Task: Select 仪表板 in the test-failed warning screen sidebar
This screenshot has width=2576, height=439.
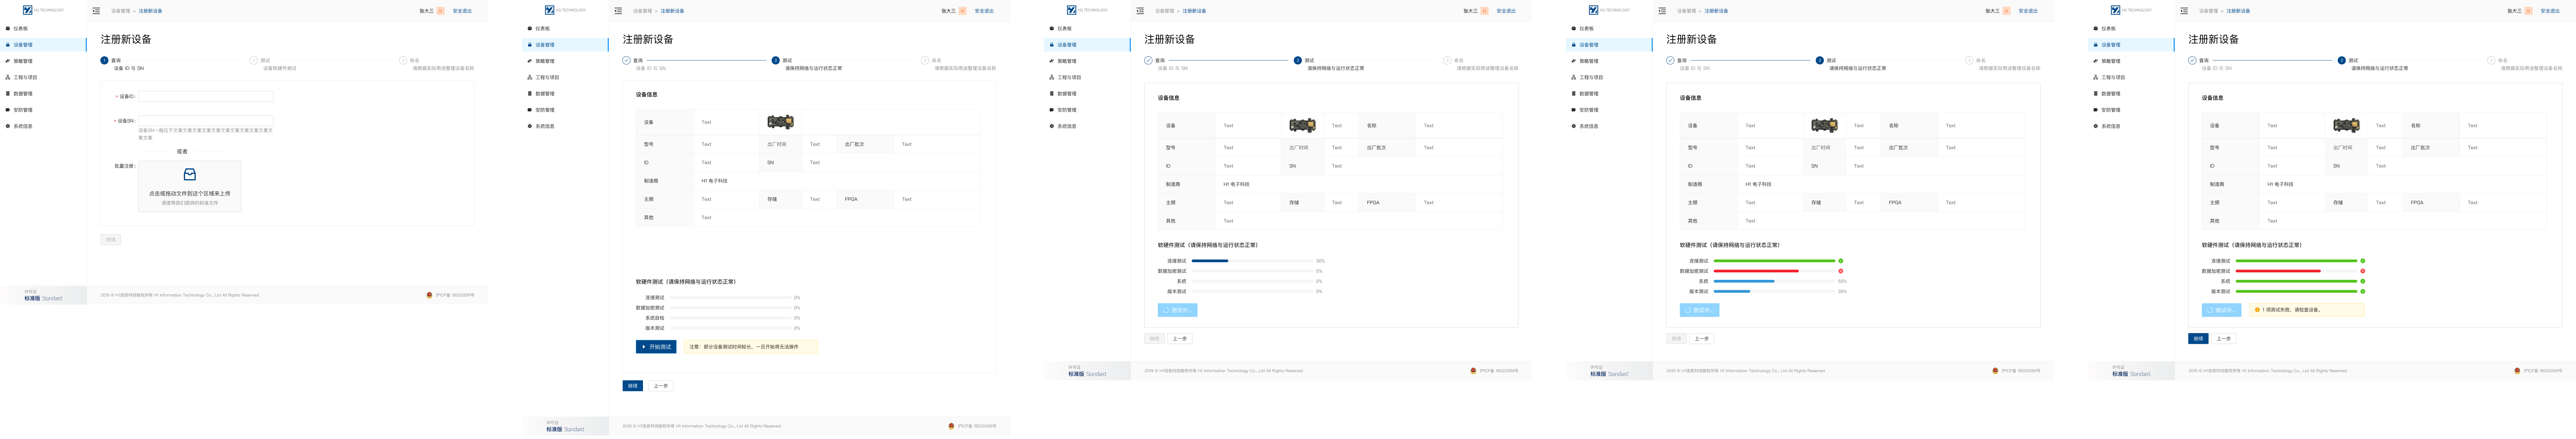Action: point(2131,28)
